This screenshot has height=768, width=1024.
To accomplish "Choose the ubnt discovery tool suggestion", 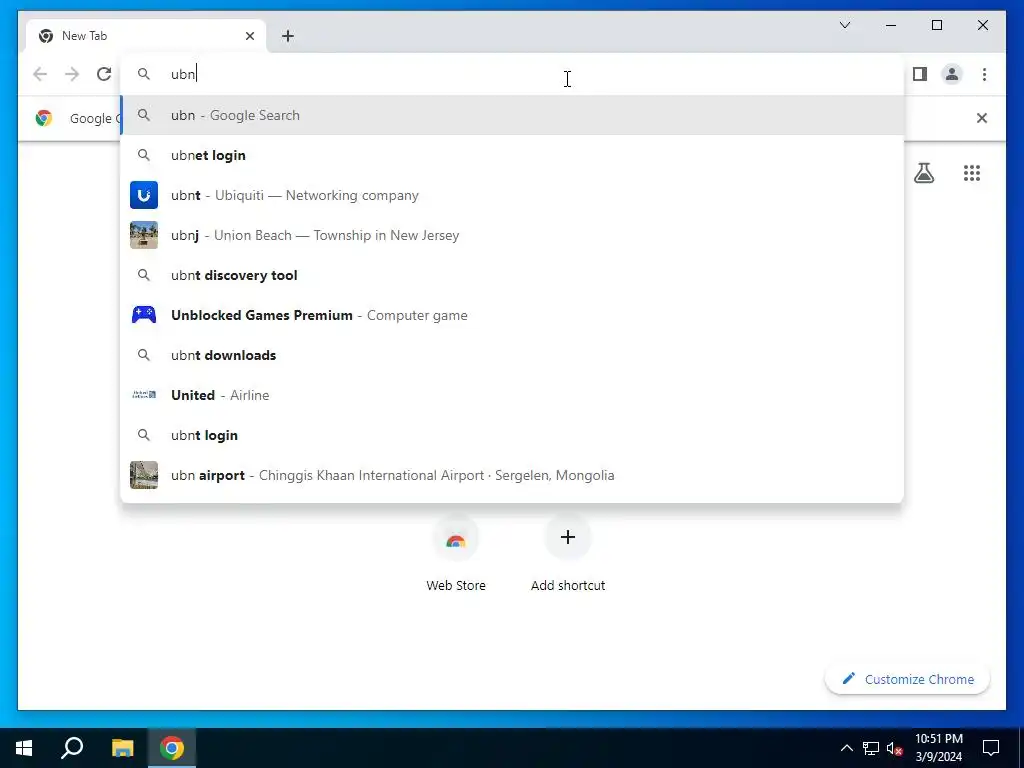I will point(512,275).
